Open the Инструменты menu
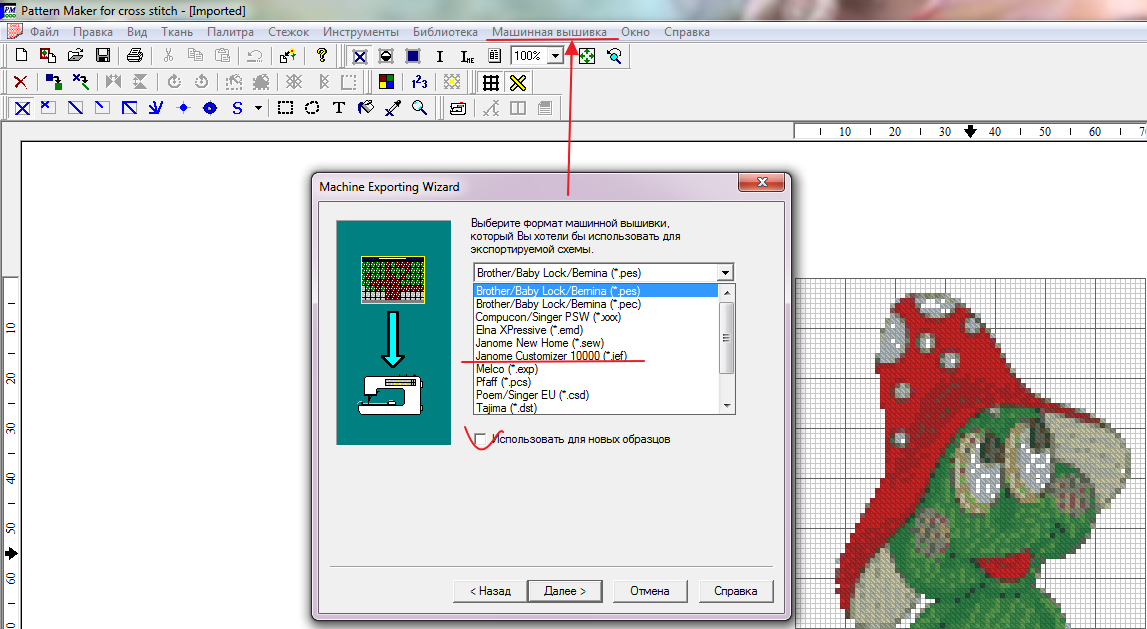Image resolution: width=1147 pixels, height=629 pixels. [361, 31]
